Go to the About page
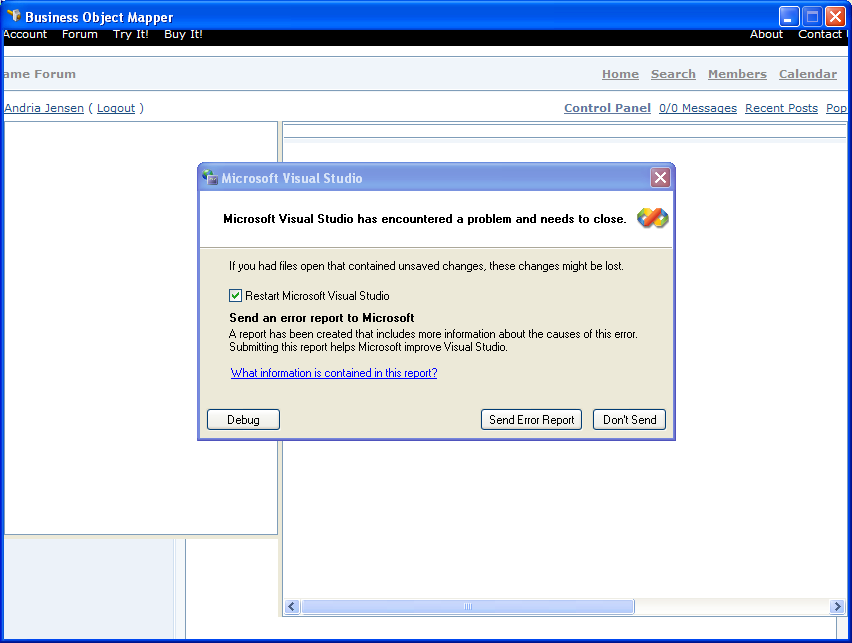The height and width of the screenshot is (643, 852). pos(766,34)
